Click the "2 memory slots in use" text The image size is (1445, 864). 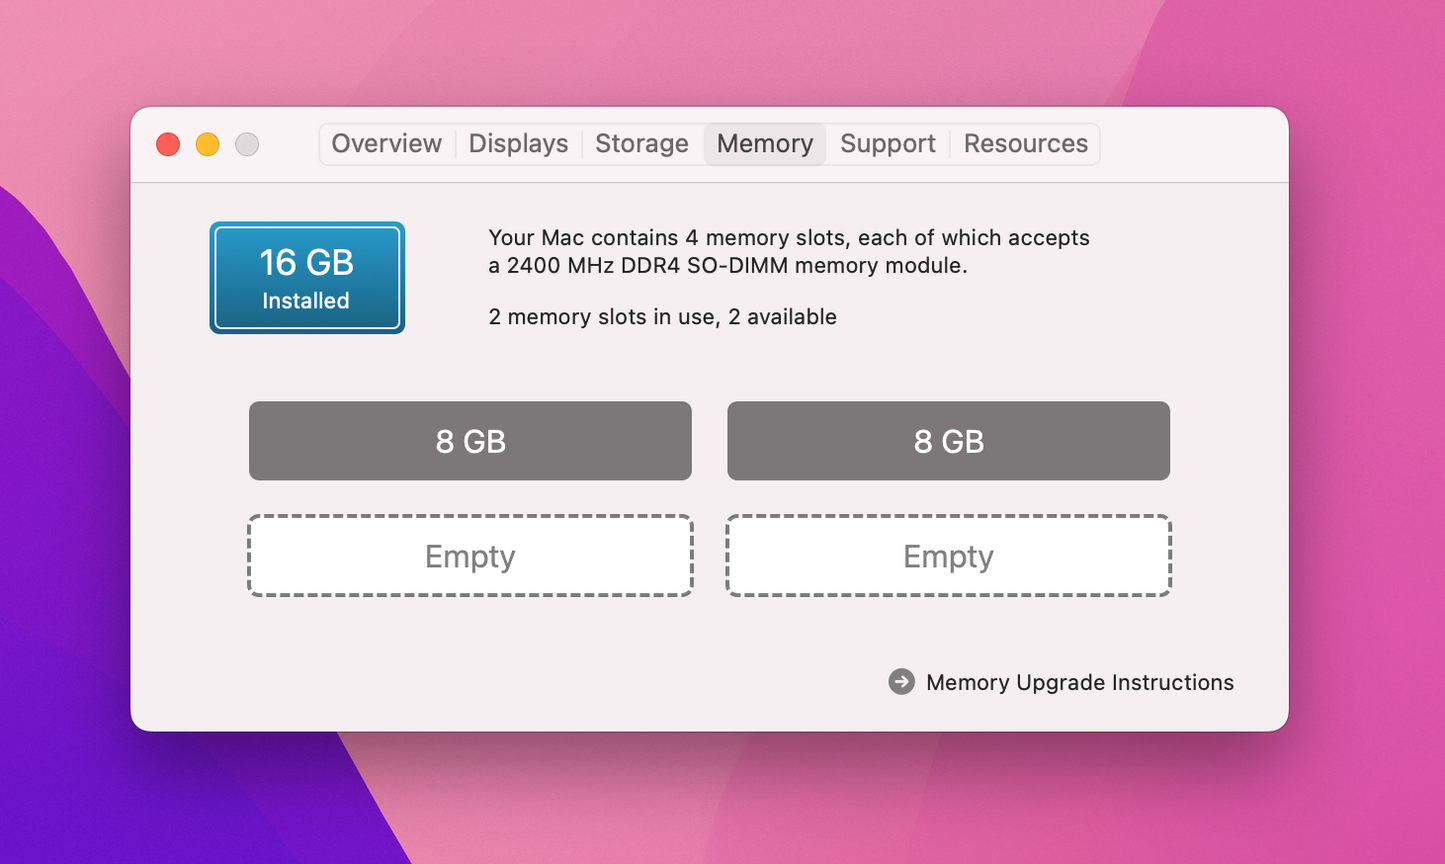click(x=662, y=317)
